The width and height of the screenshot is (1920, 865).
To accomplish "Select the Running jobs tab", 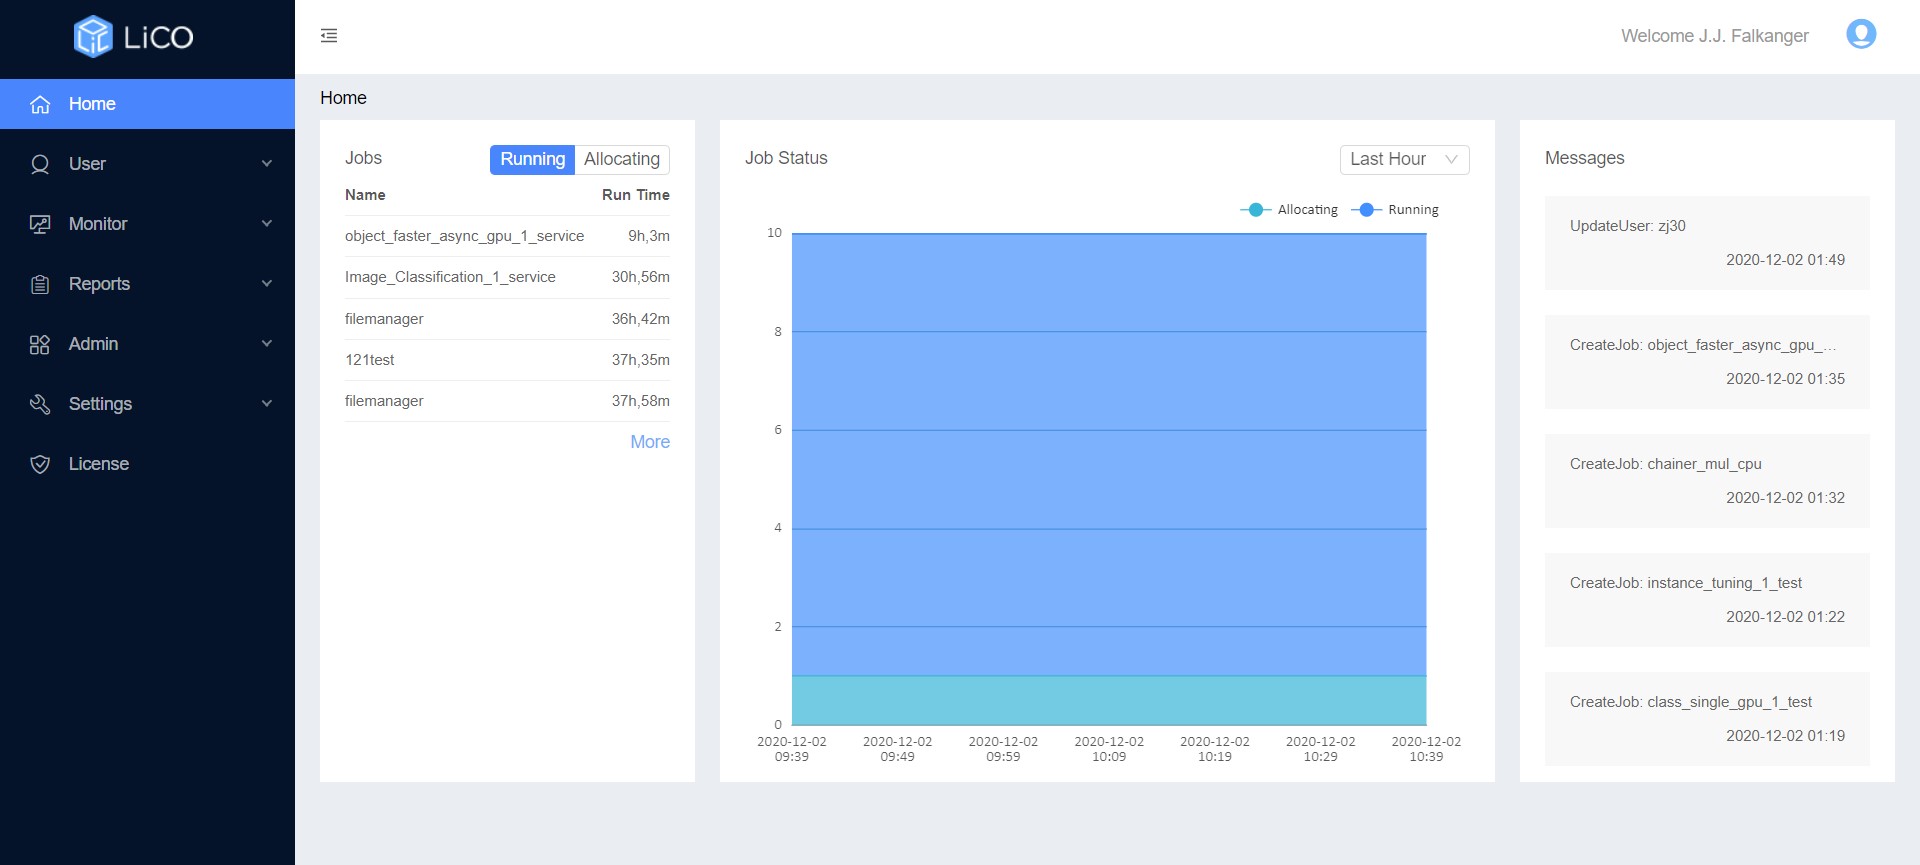I will click(532, 159).
